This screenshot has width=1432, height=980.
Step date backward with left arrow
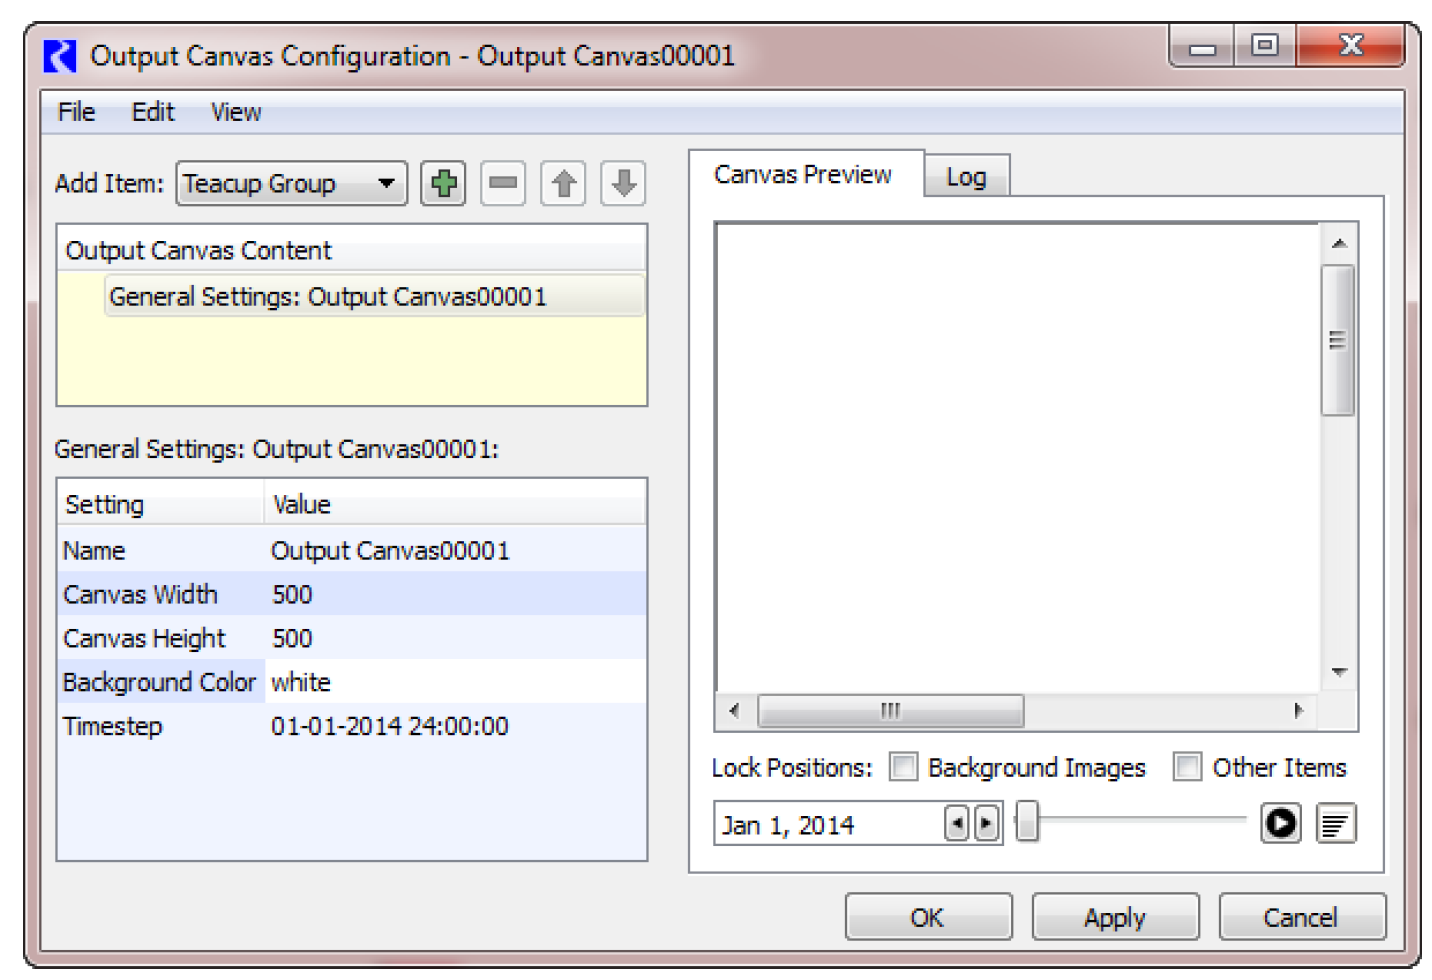957,824
